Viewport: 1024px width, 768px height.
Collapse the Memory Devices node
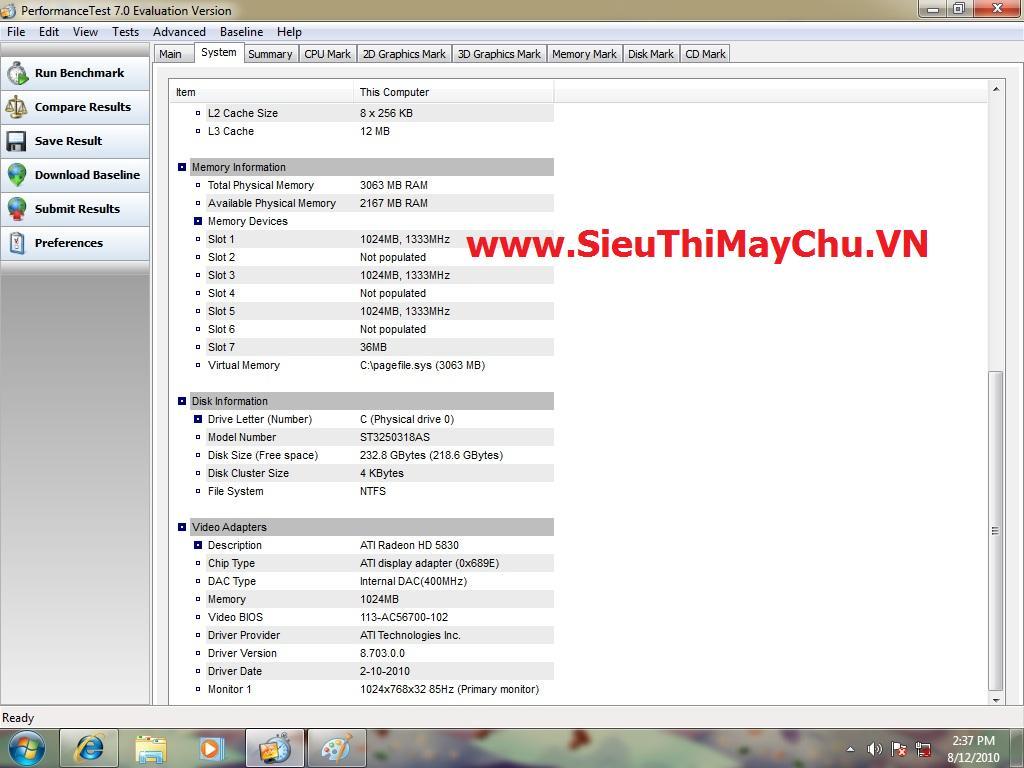[x=198, y=221]
